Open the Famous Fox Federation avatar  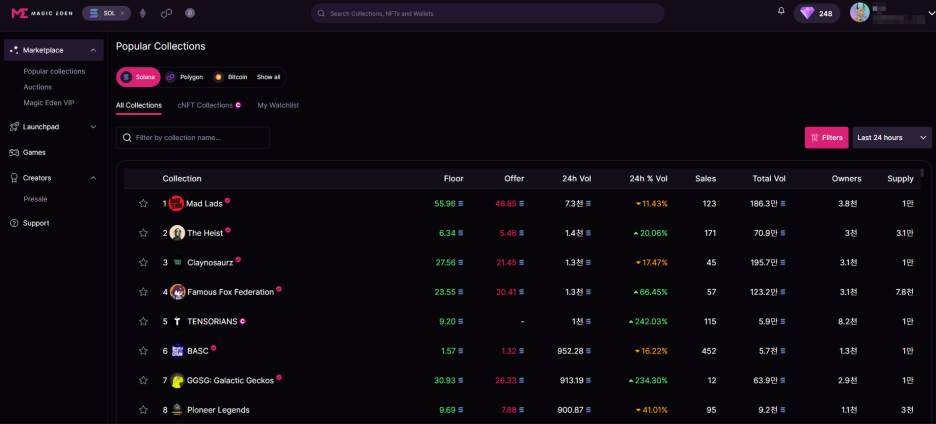click(x=177, y=292)
